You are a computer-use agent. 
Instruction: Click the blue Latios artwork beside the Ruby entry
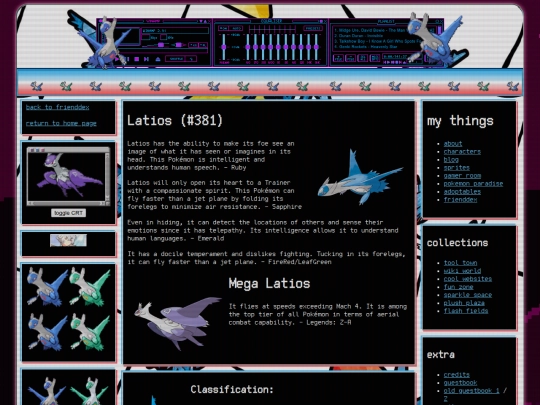click(x=360, y=177)
